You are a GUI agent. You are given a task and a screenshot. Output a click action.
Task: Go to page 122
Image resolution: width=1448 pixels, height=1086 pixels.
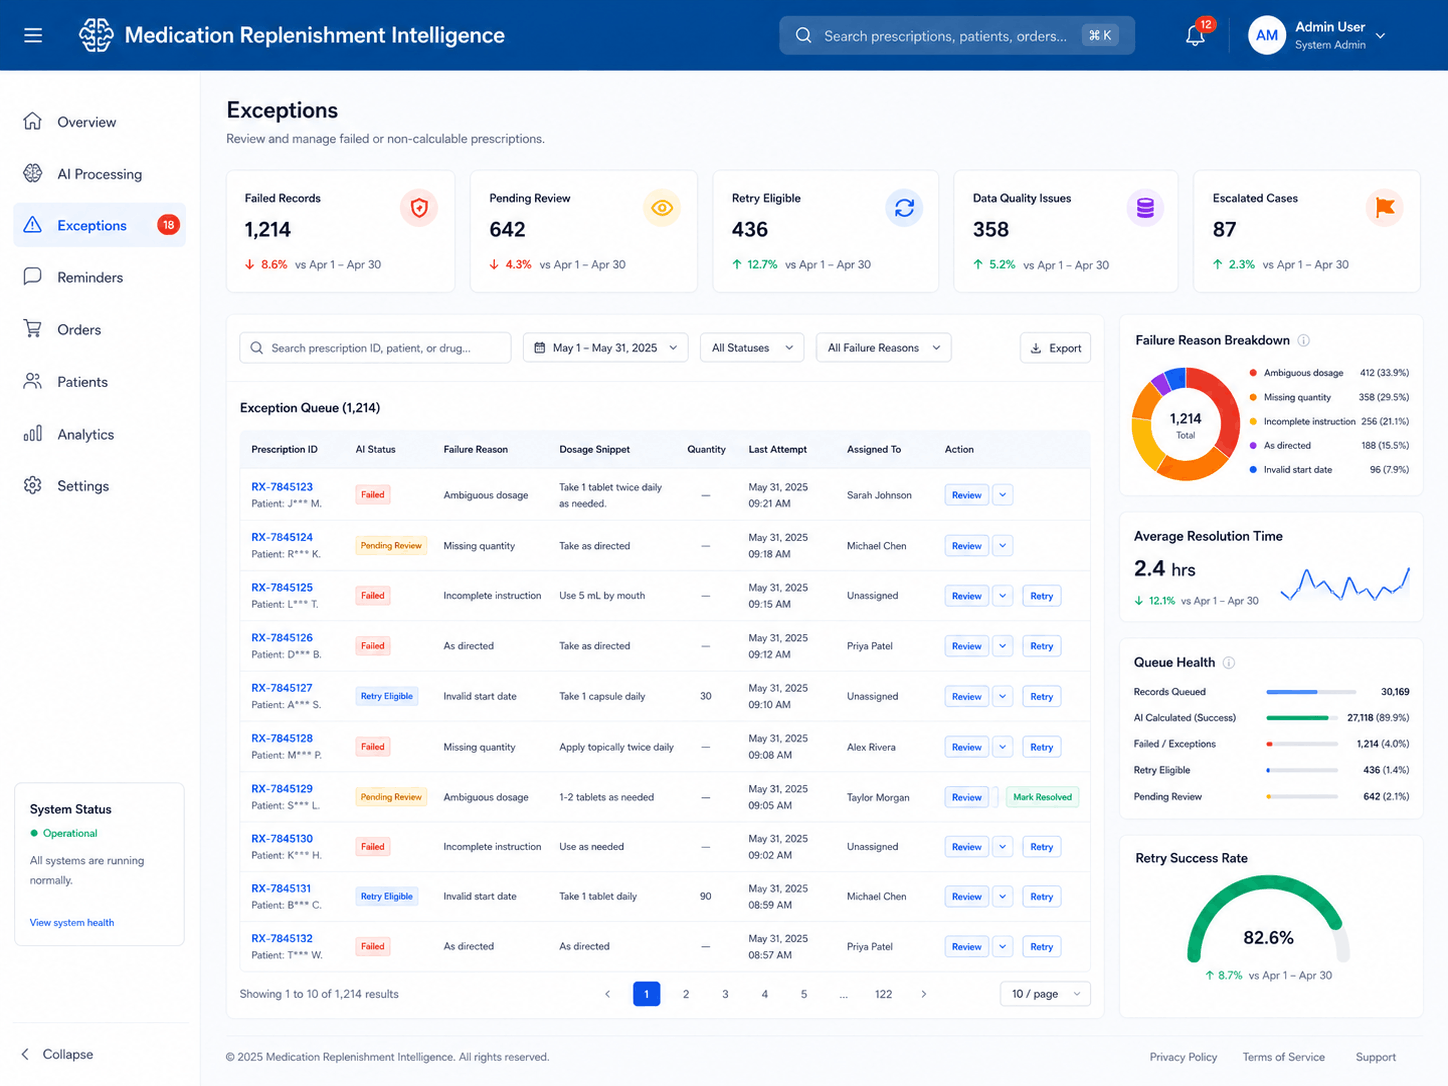pos(883,994)
